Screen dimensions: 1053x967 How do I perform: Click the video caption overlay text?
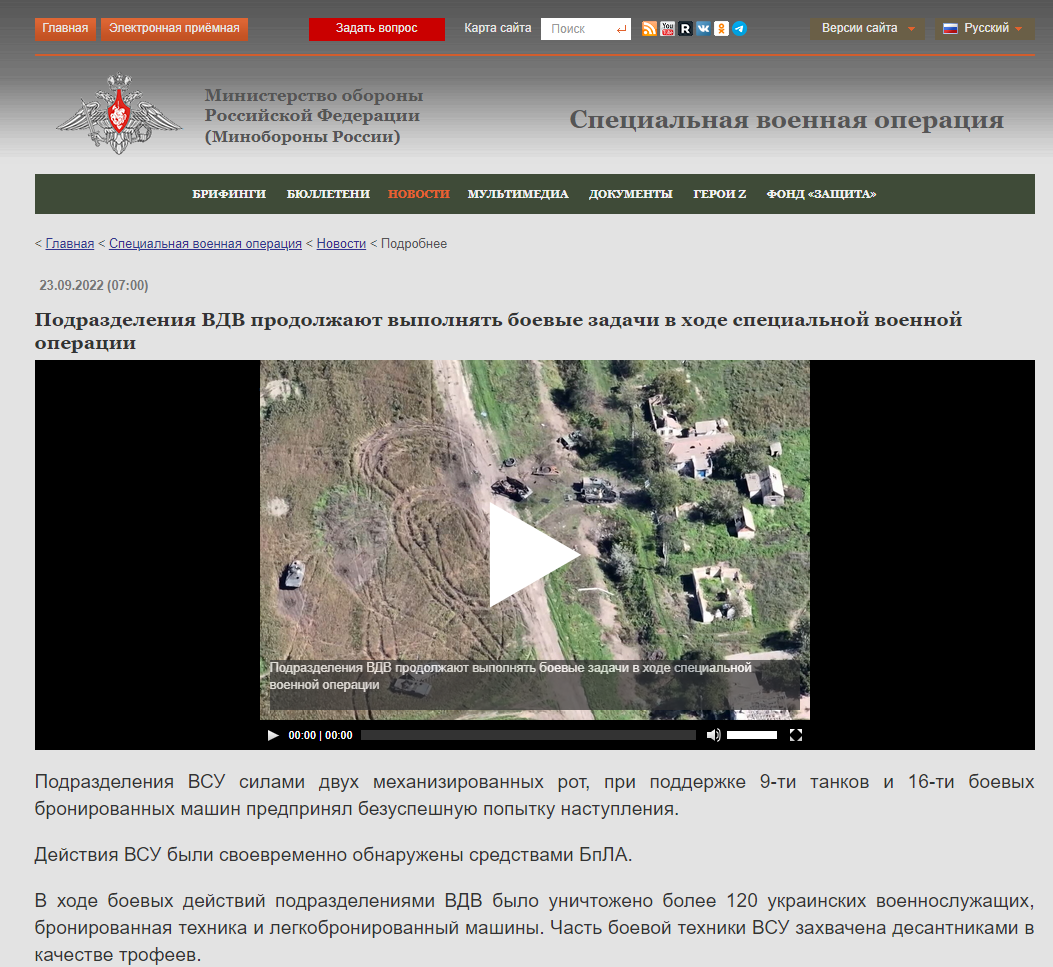pos(510,676)
